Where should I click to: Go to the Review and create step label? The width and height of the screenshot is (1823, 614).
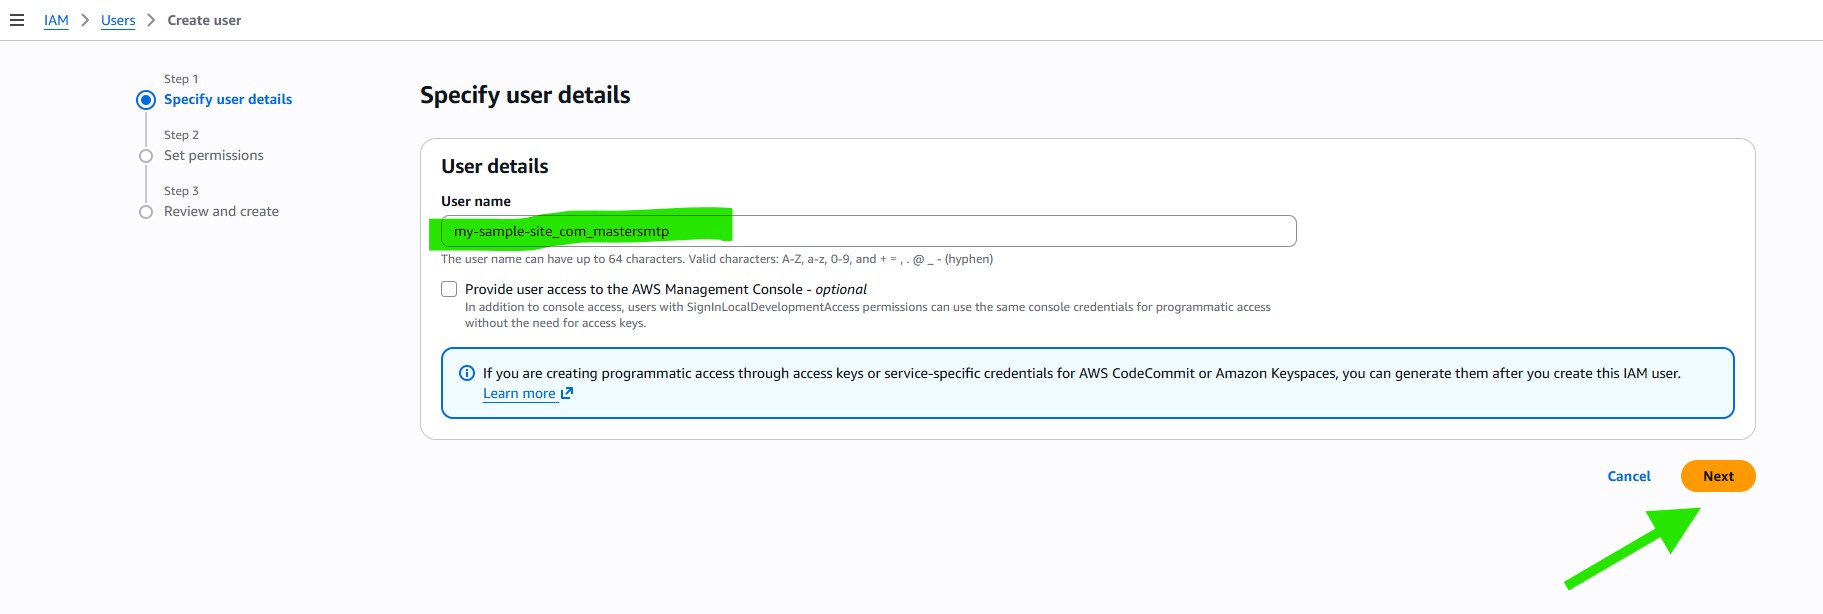pyautogui.click(x=221, y=211)
